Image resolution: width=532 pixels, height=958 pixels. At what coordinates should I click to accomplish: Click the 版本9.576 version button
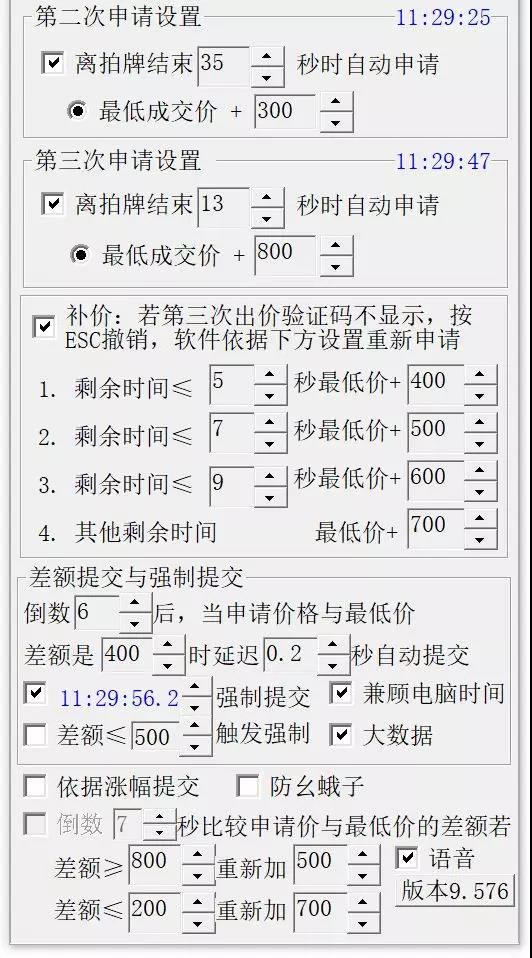454,890
